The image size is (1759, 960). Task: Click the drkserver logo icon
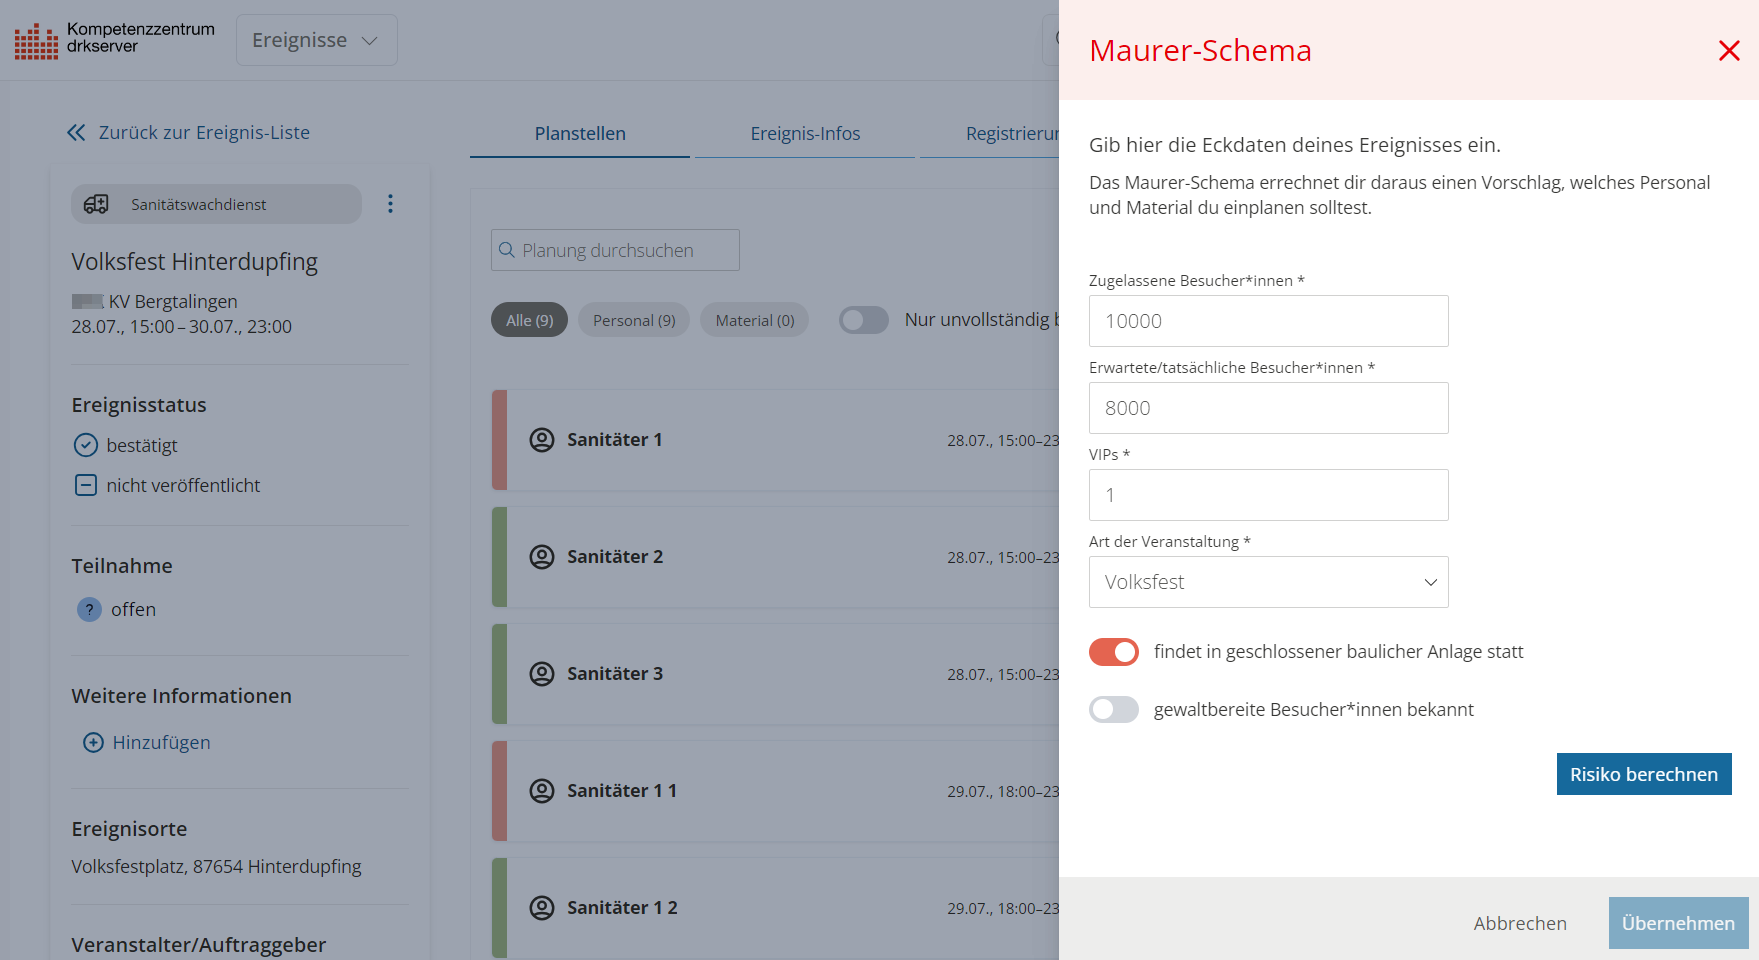tap(36, 41)
